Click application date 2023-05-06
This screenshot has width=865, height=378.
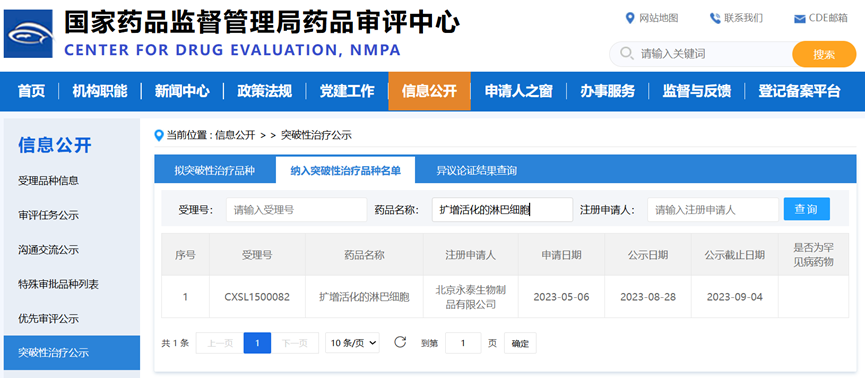[561, 297]
